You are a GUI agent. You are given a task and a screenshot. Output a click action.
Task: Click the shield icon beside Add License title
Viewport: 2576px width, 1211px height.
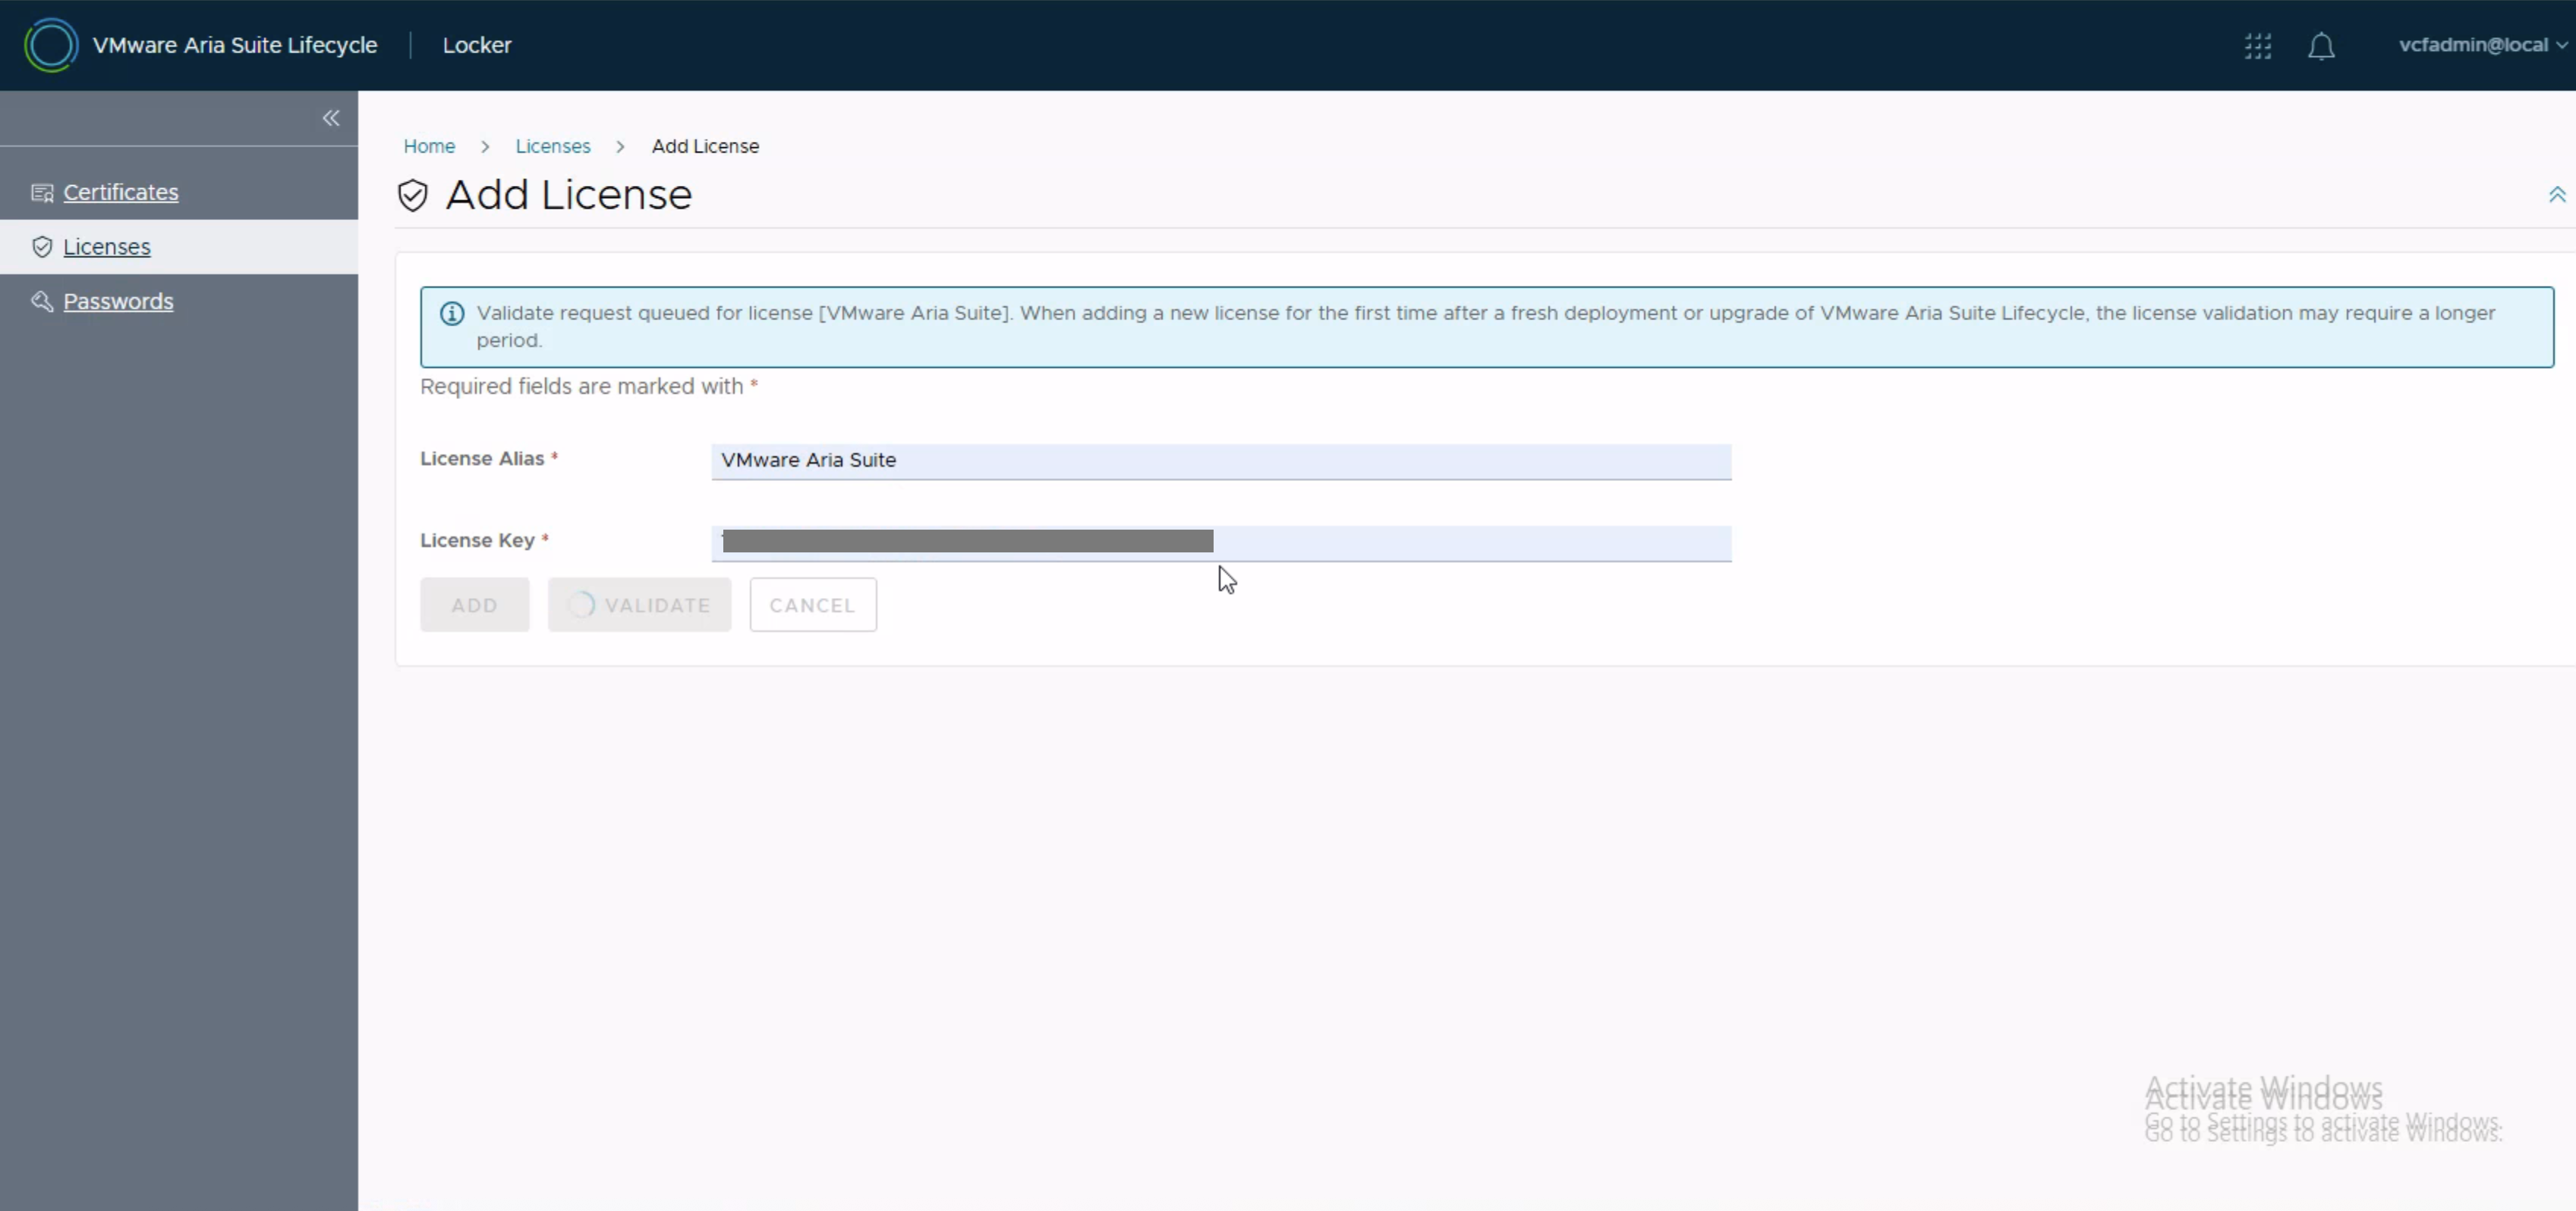point(412,195)
